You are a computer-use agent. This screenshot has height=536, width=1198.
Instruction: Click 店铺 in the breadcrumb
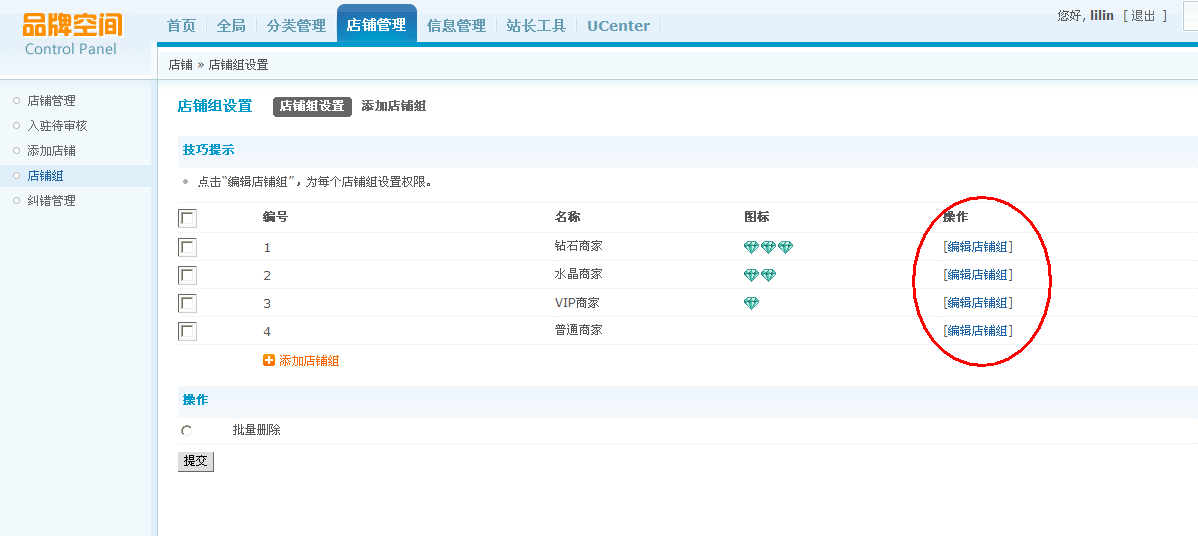[x=180, y=65]
